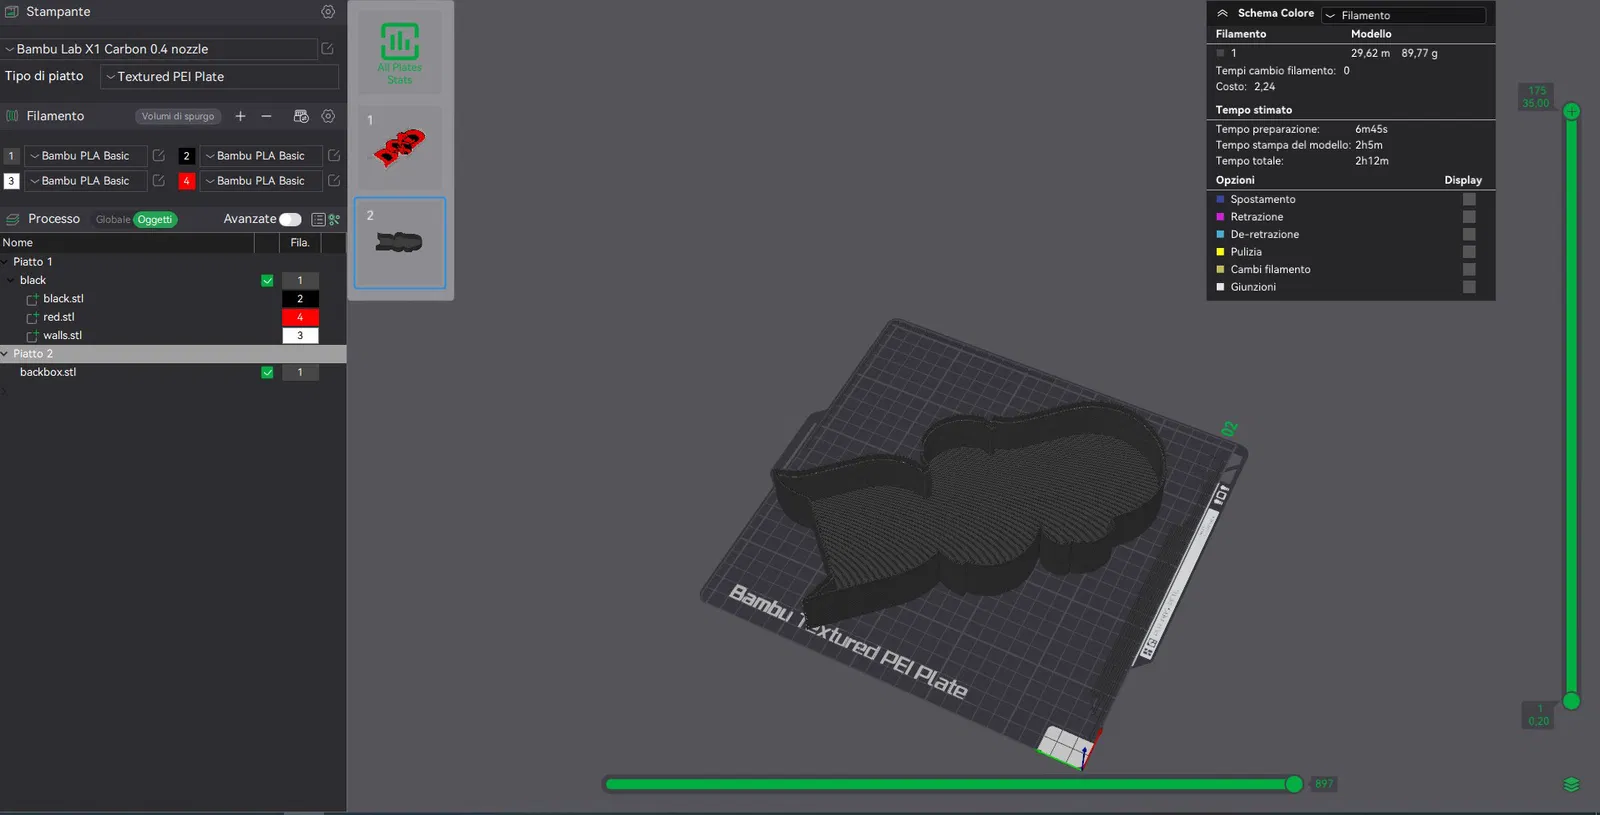1600x815 pixels.
Task: Collapse the black object tree node
Action: (11, 281)
